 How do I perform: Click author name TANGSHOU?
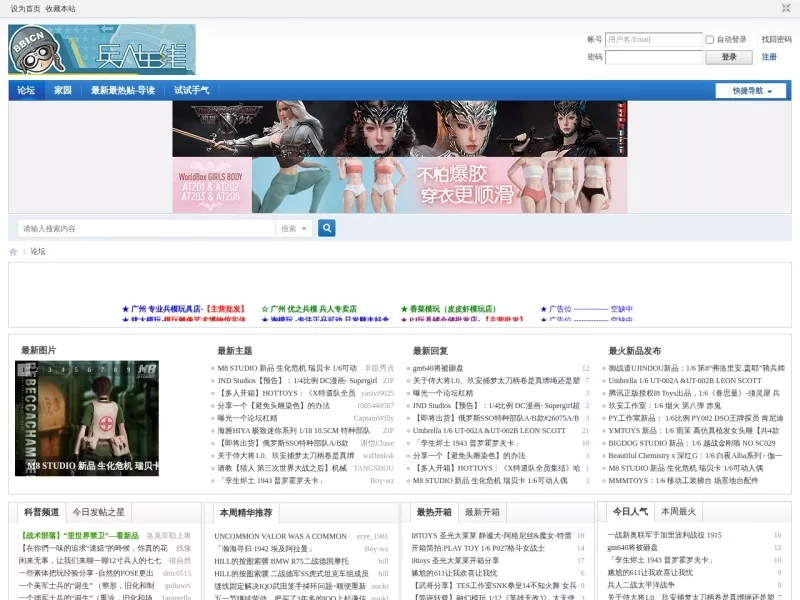(x=373, y=468)
